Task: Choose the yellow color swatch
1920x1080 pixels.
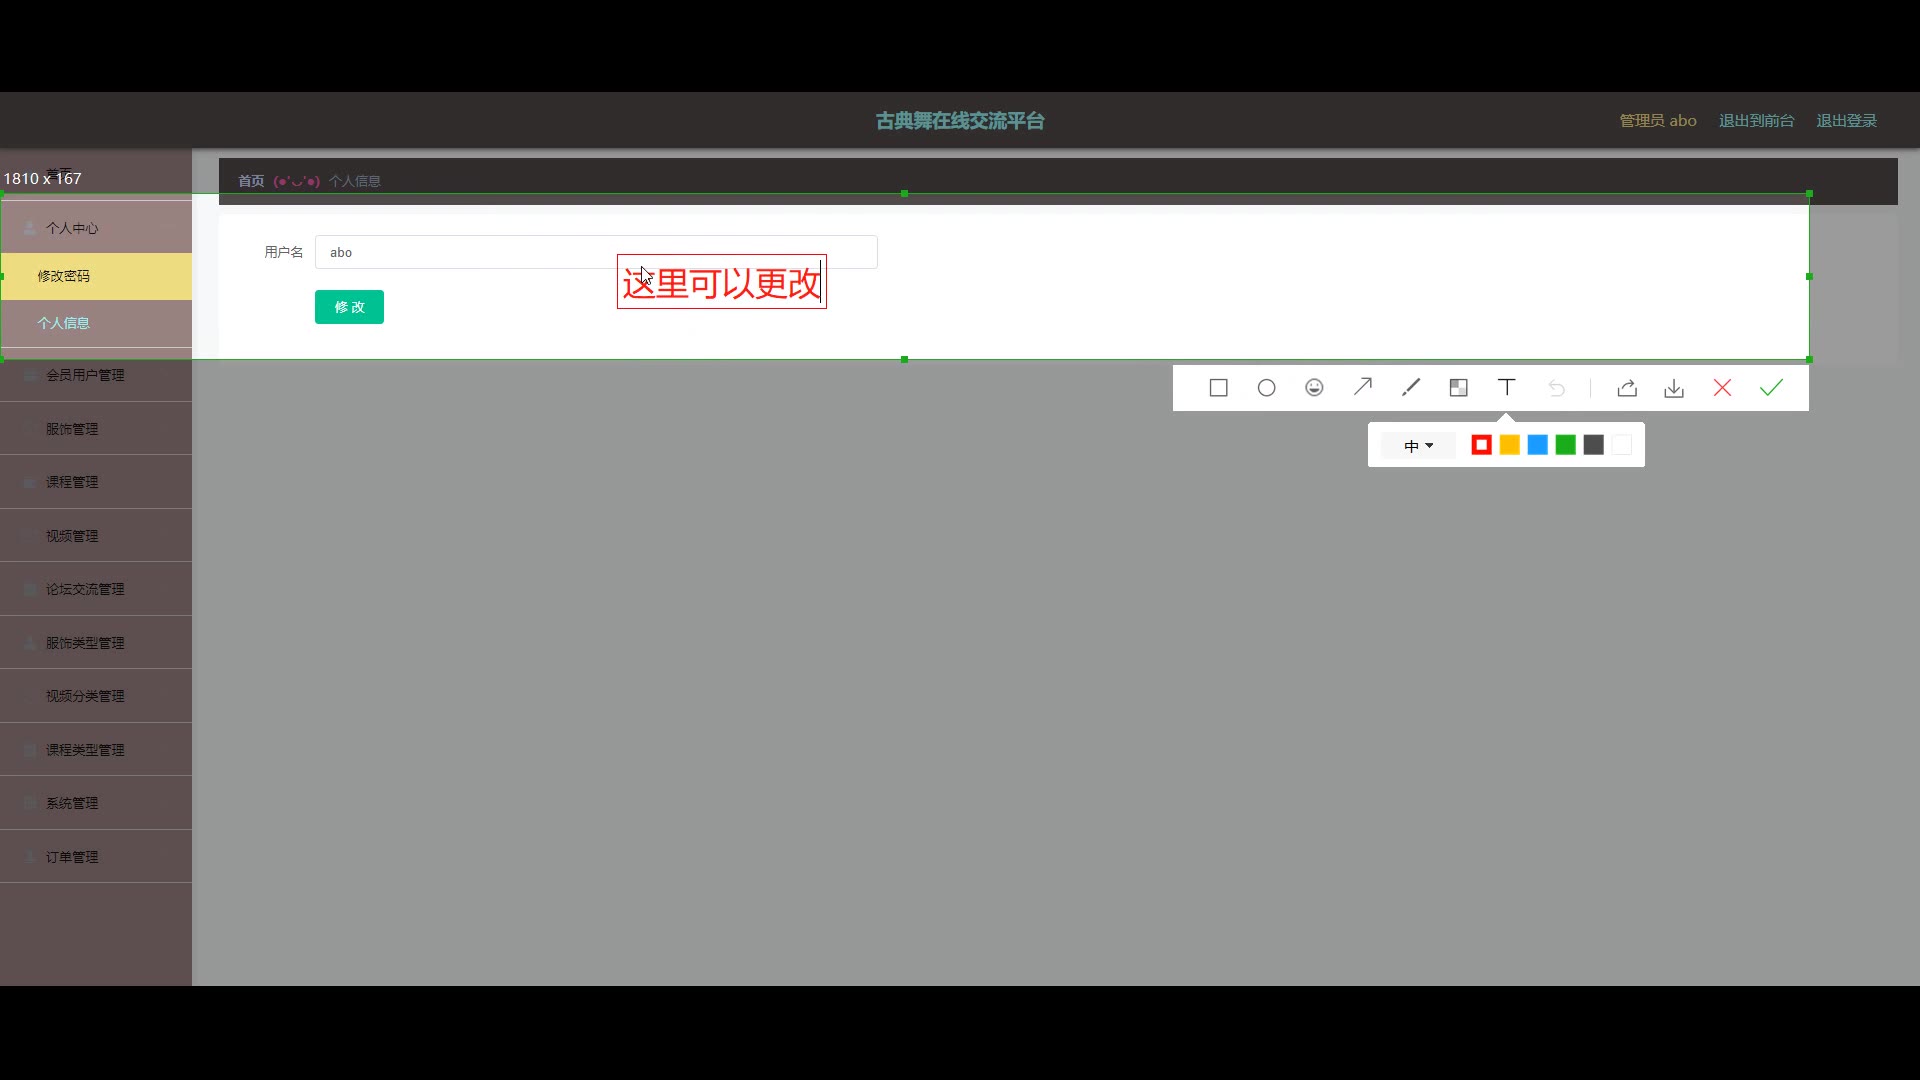Action: pyautogui.click(x=1510, y=445)
